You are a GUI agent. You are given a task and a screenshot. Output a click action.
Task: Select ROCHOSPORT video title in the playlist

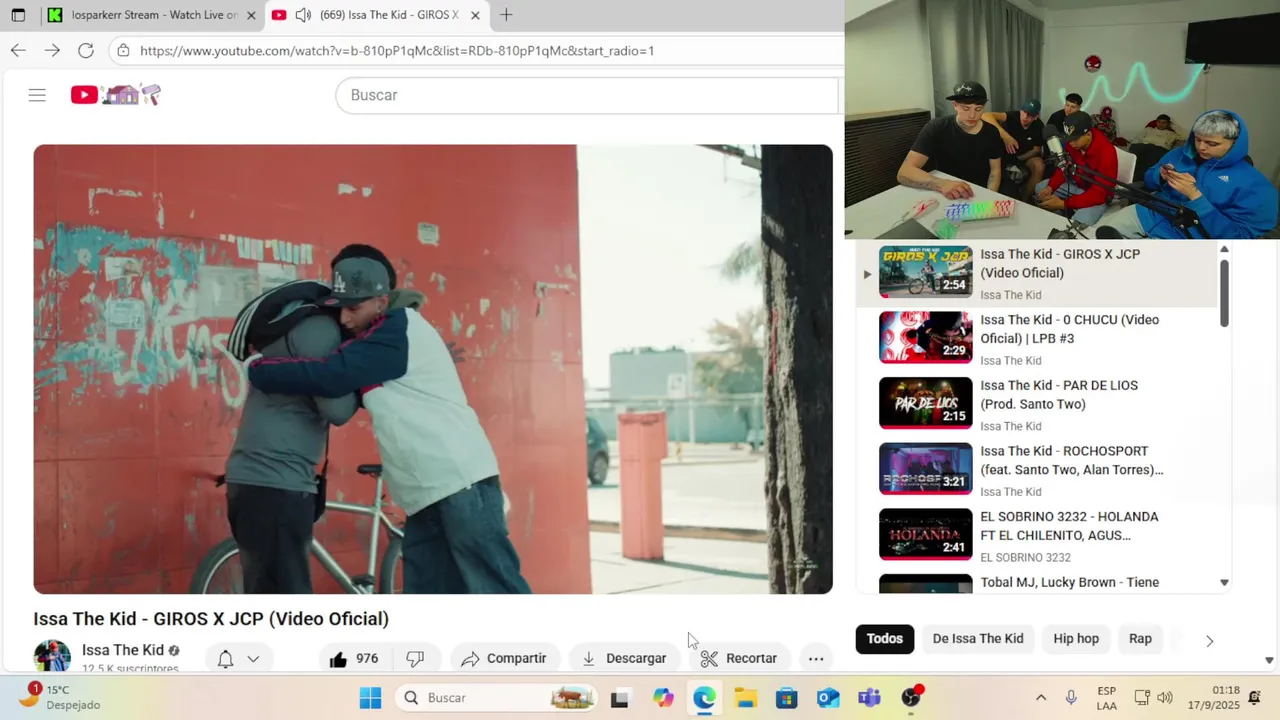point(1071,460)
